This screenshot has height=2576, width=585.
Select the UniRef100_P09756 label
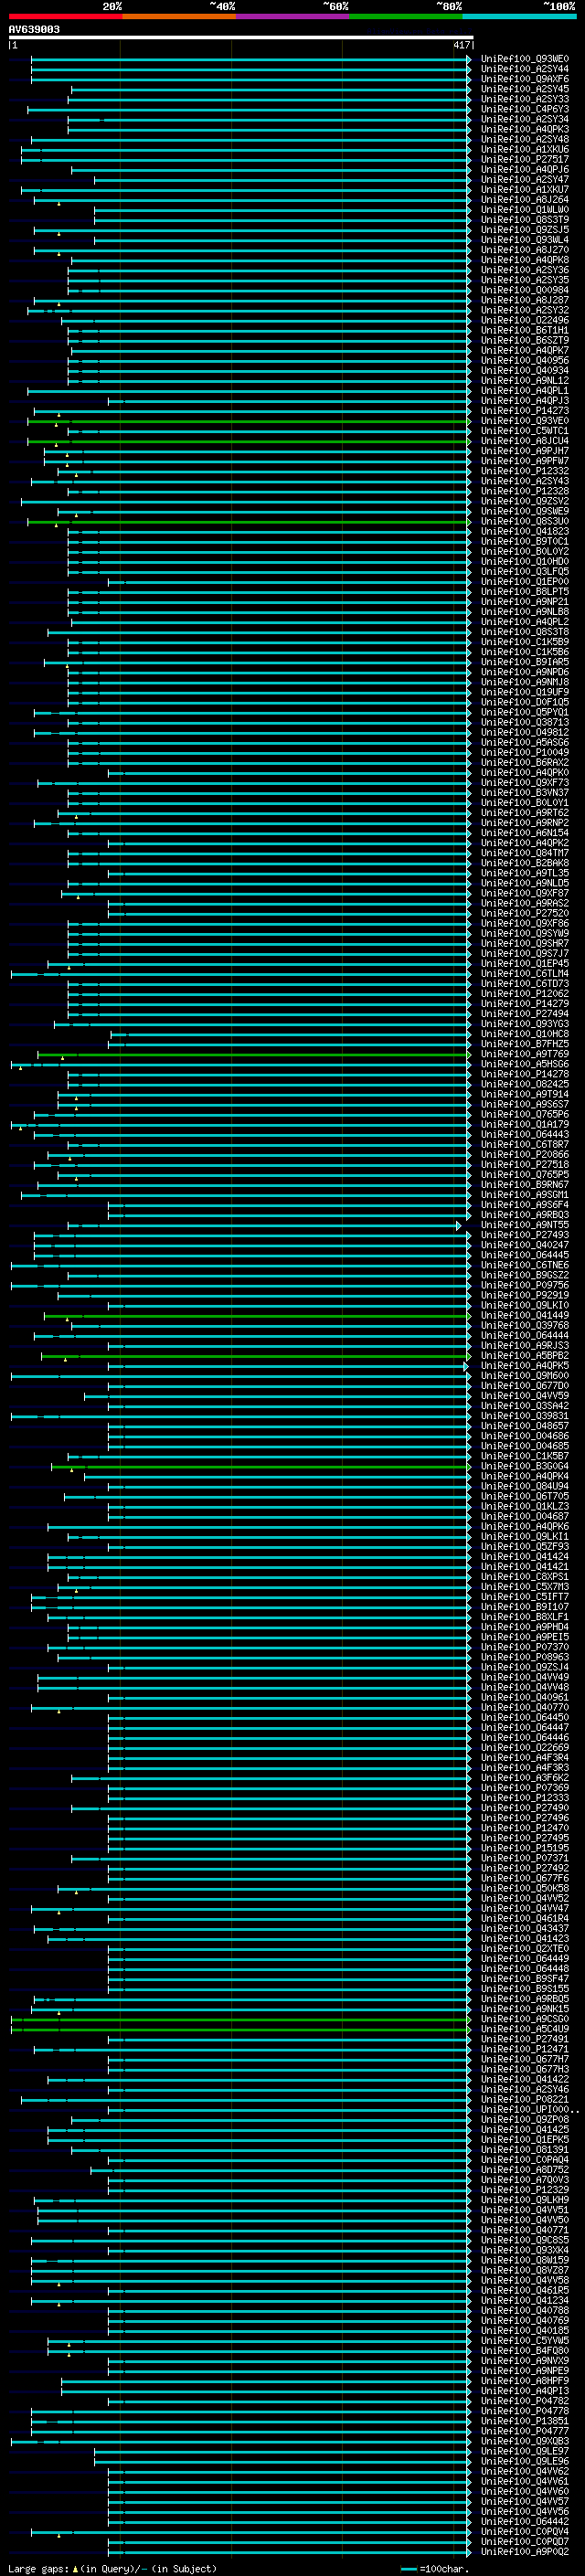[x=524, y=1286]
